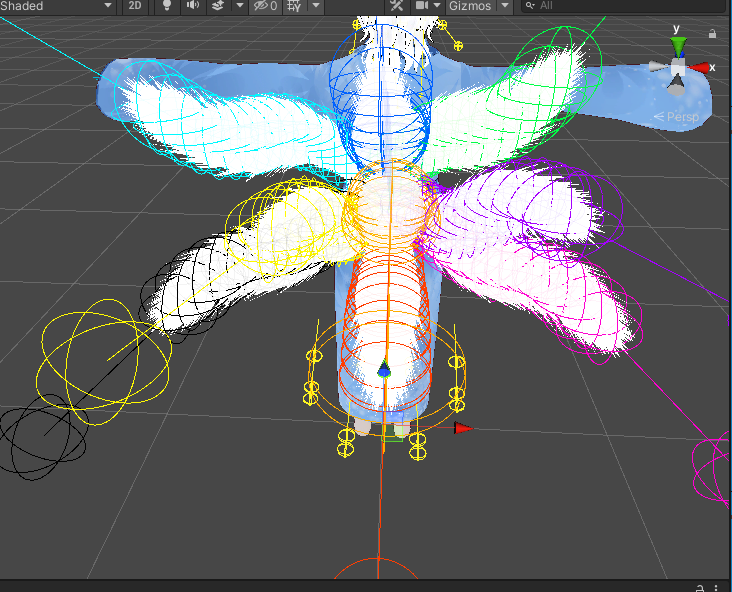Click the scene camera settings icon
The image size is (732, 592).
coord(423,6)
